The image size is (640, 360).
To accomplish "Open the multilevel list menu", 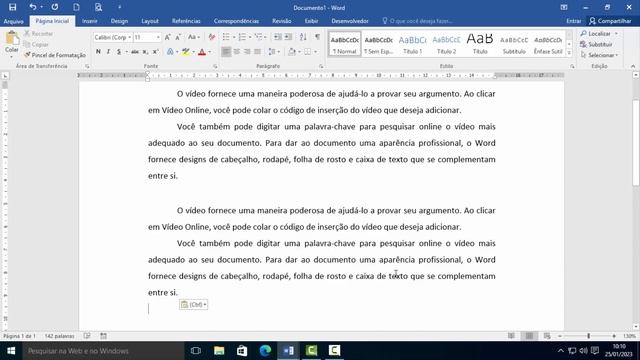I will pos(259,37).
